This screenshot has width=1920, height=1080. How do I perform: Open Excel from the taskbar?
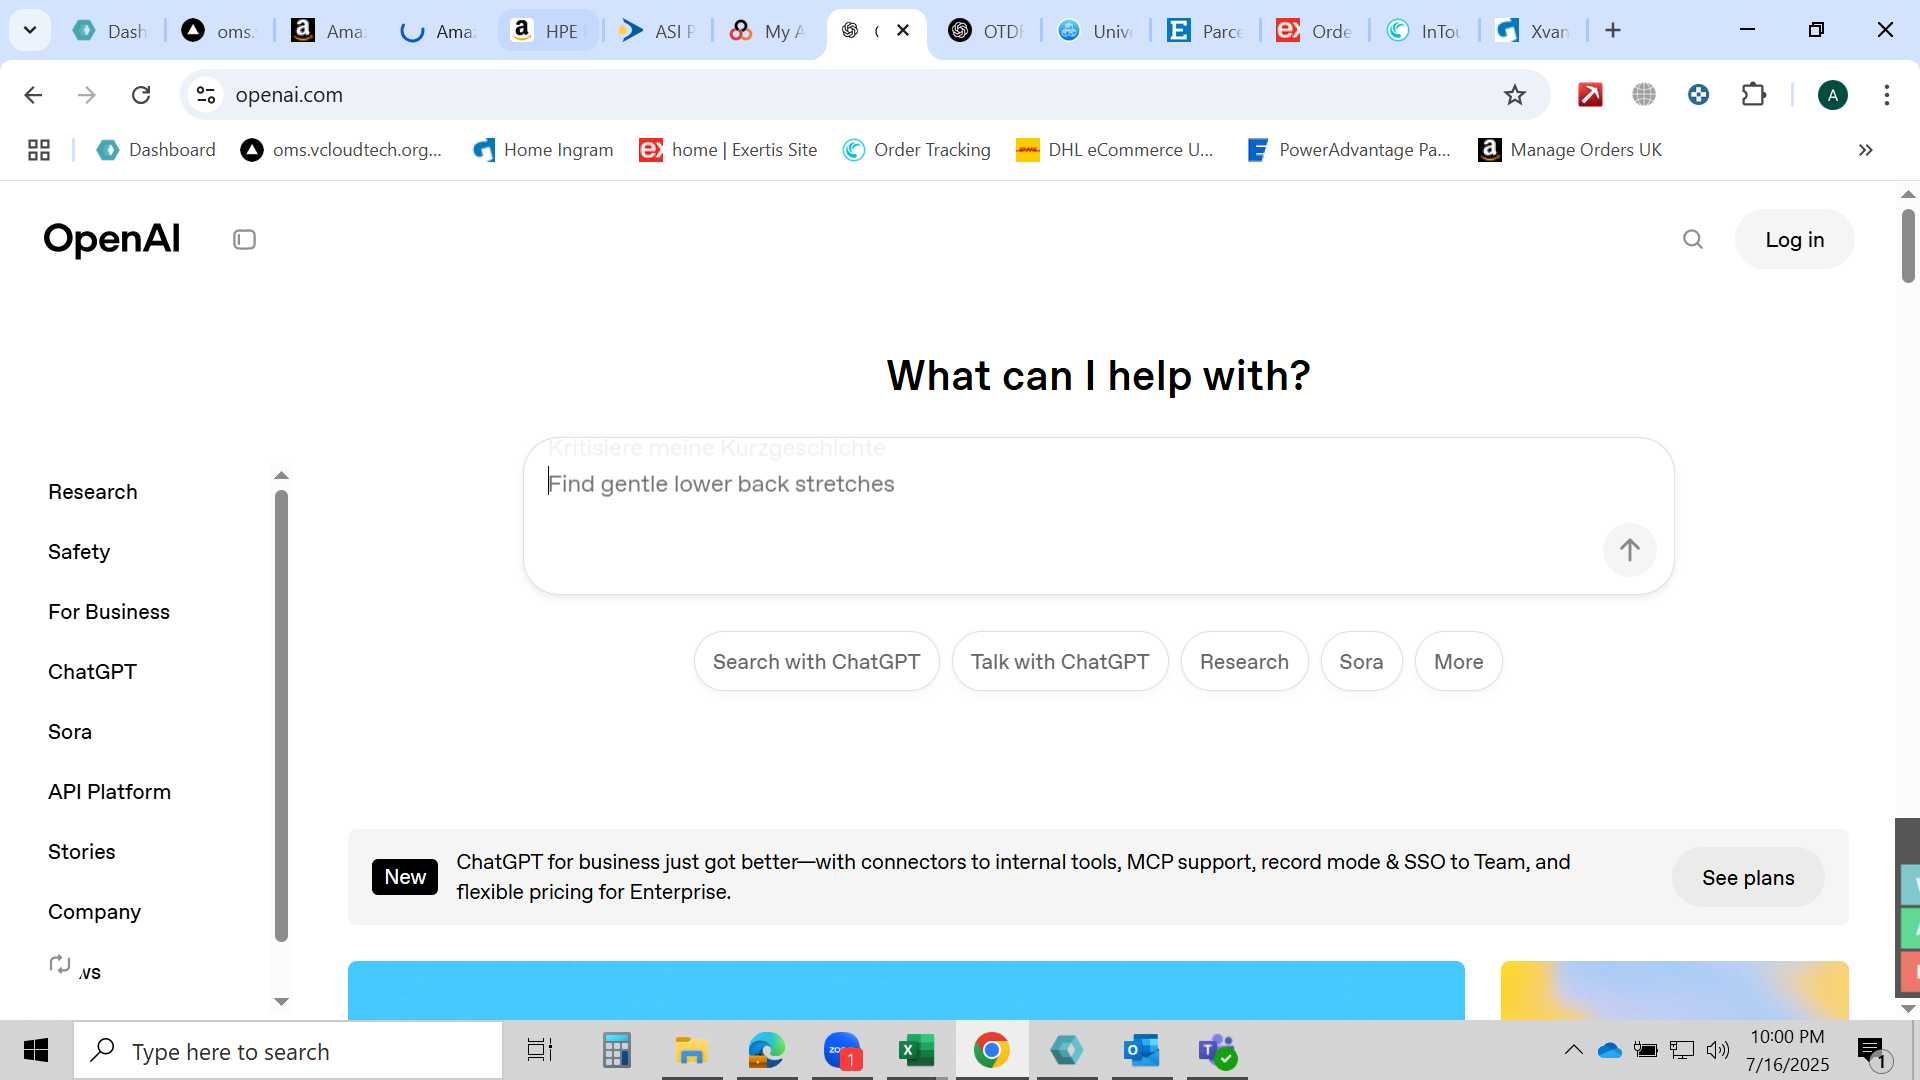coord(915,1051)
